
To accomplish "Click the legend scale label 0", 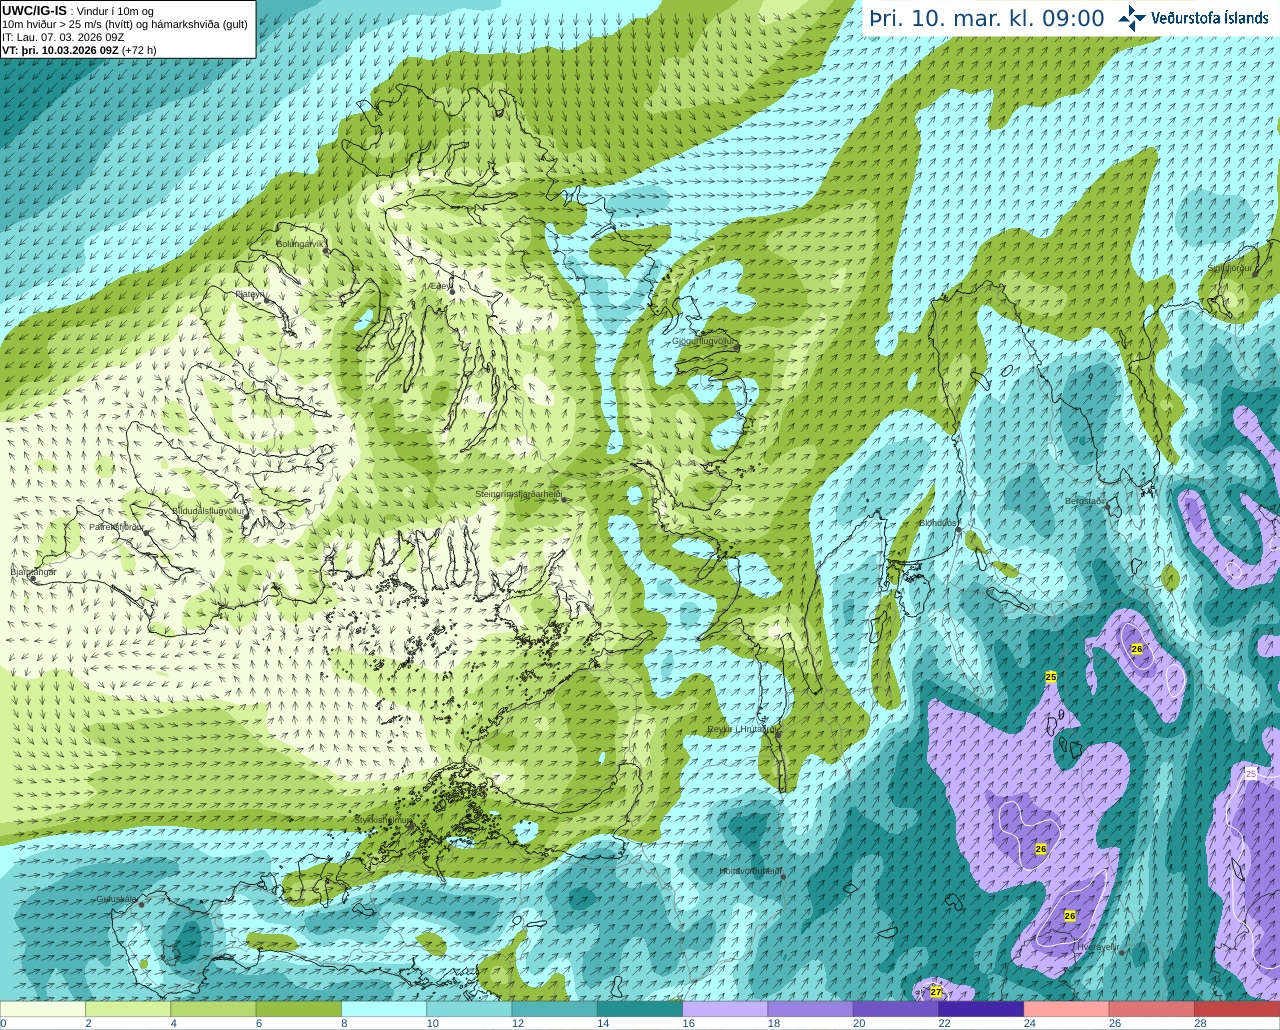I will [4, 1023].
